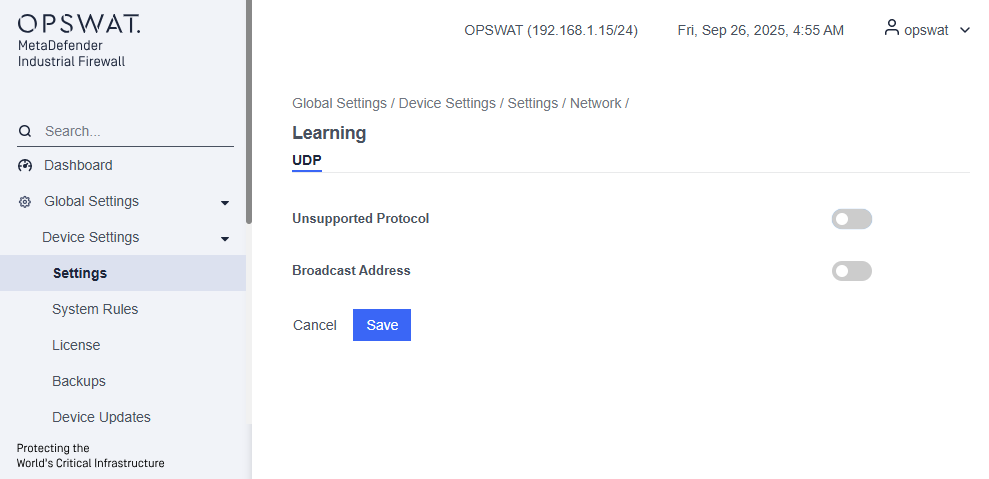Image resolution: width=989 pixels, height=479 pixels.
Task: Follow the Network breadcrumb link
Action: (595, 103)
